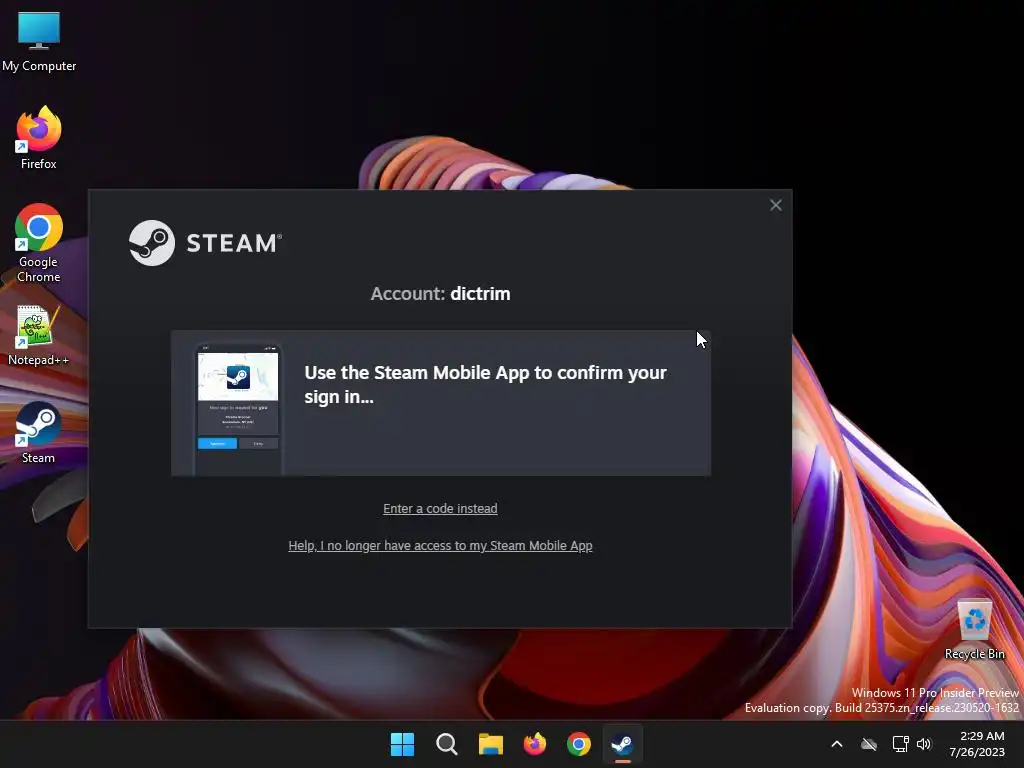Image resolution: width=1024 pixels, height=768 pixels.
Task: Select the Steam desktop shortcut
Action: click(39, 433)
